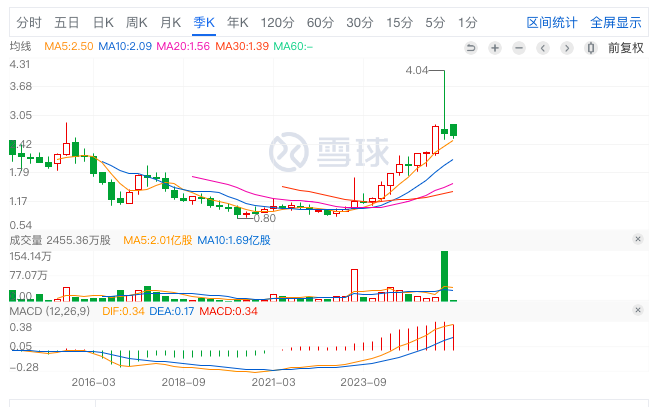Click MACD:0.34 value

[229, 311]
